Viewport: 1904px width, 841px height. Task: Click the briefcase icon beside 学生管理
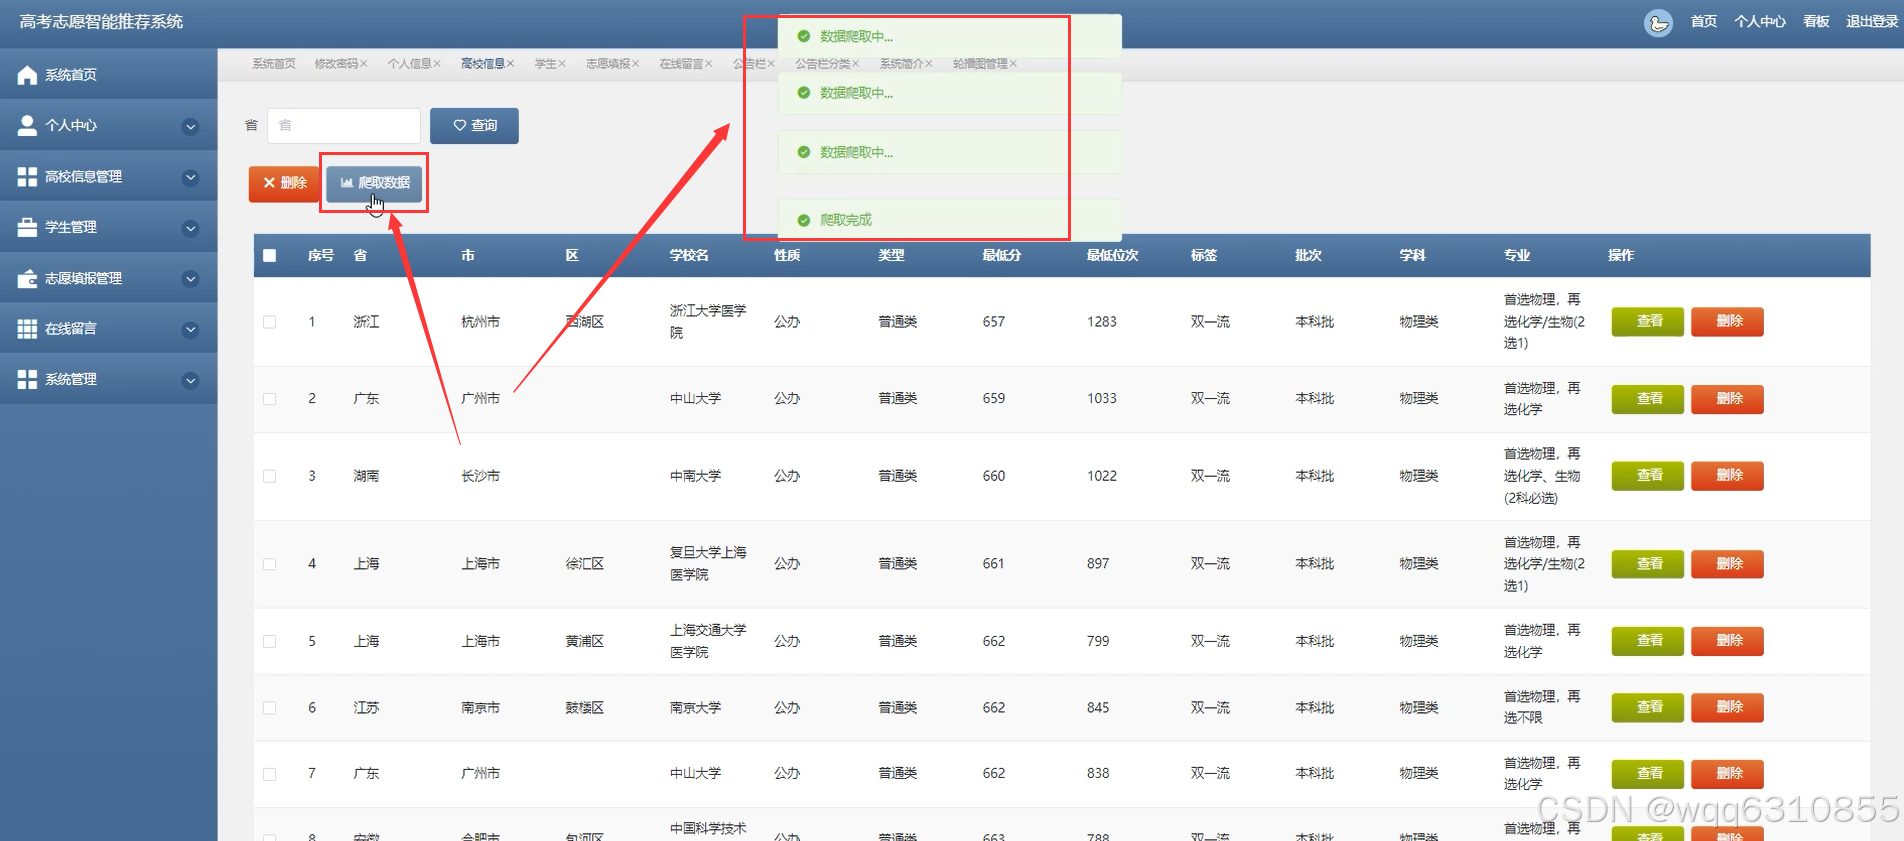click(27, 227)
